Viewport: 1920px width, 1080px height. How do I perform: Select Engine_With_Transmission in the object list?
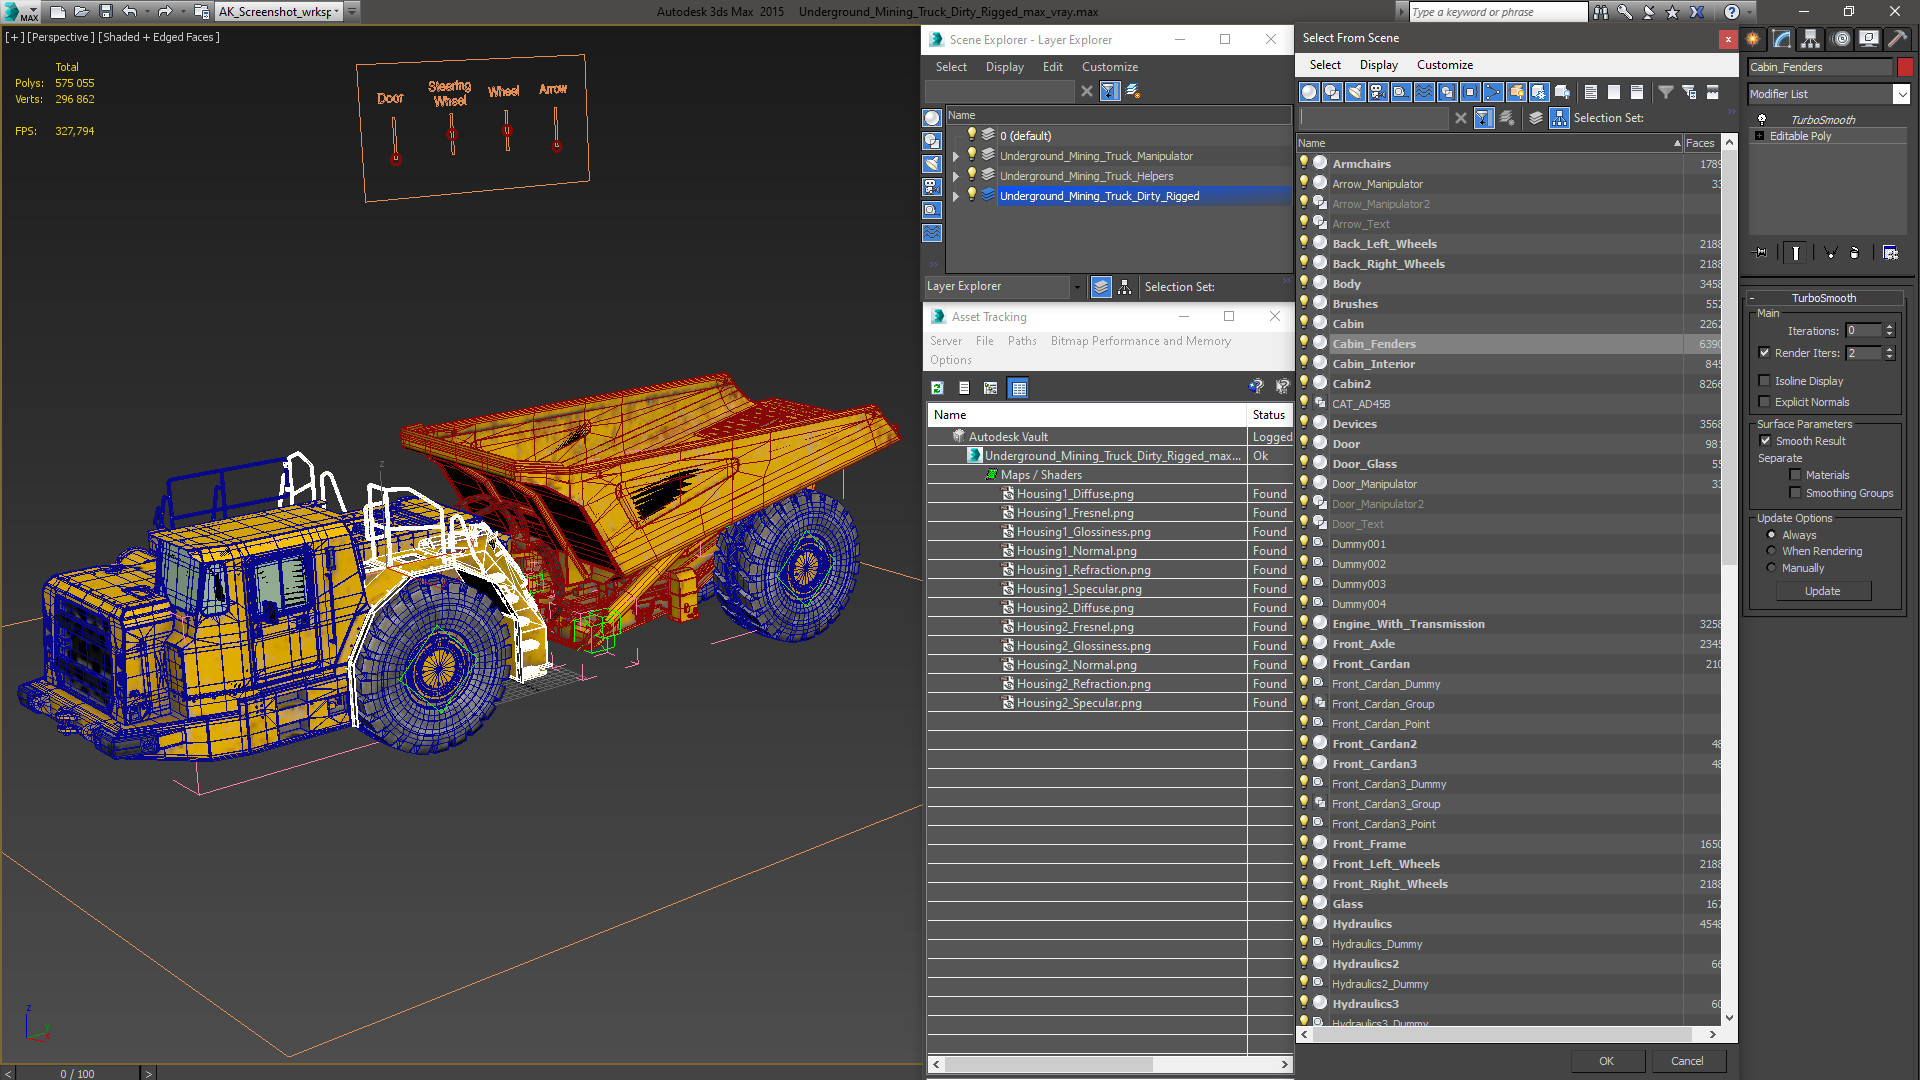click(1407, 624)
